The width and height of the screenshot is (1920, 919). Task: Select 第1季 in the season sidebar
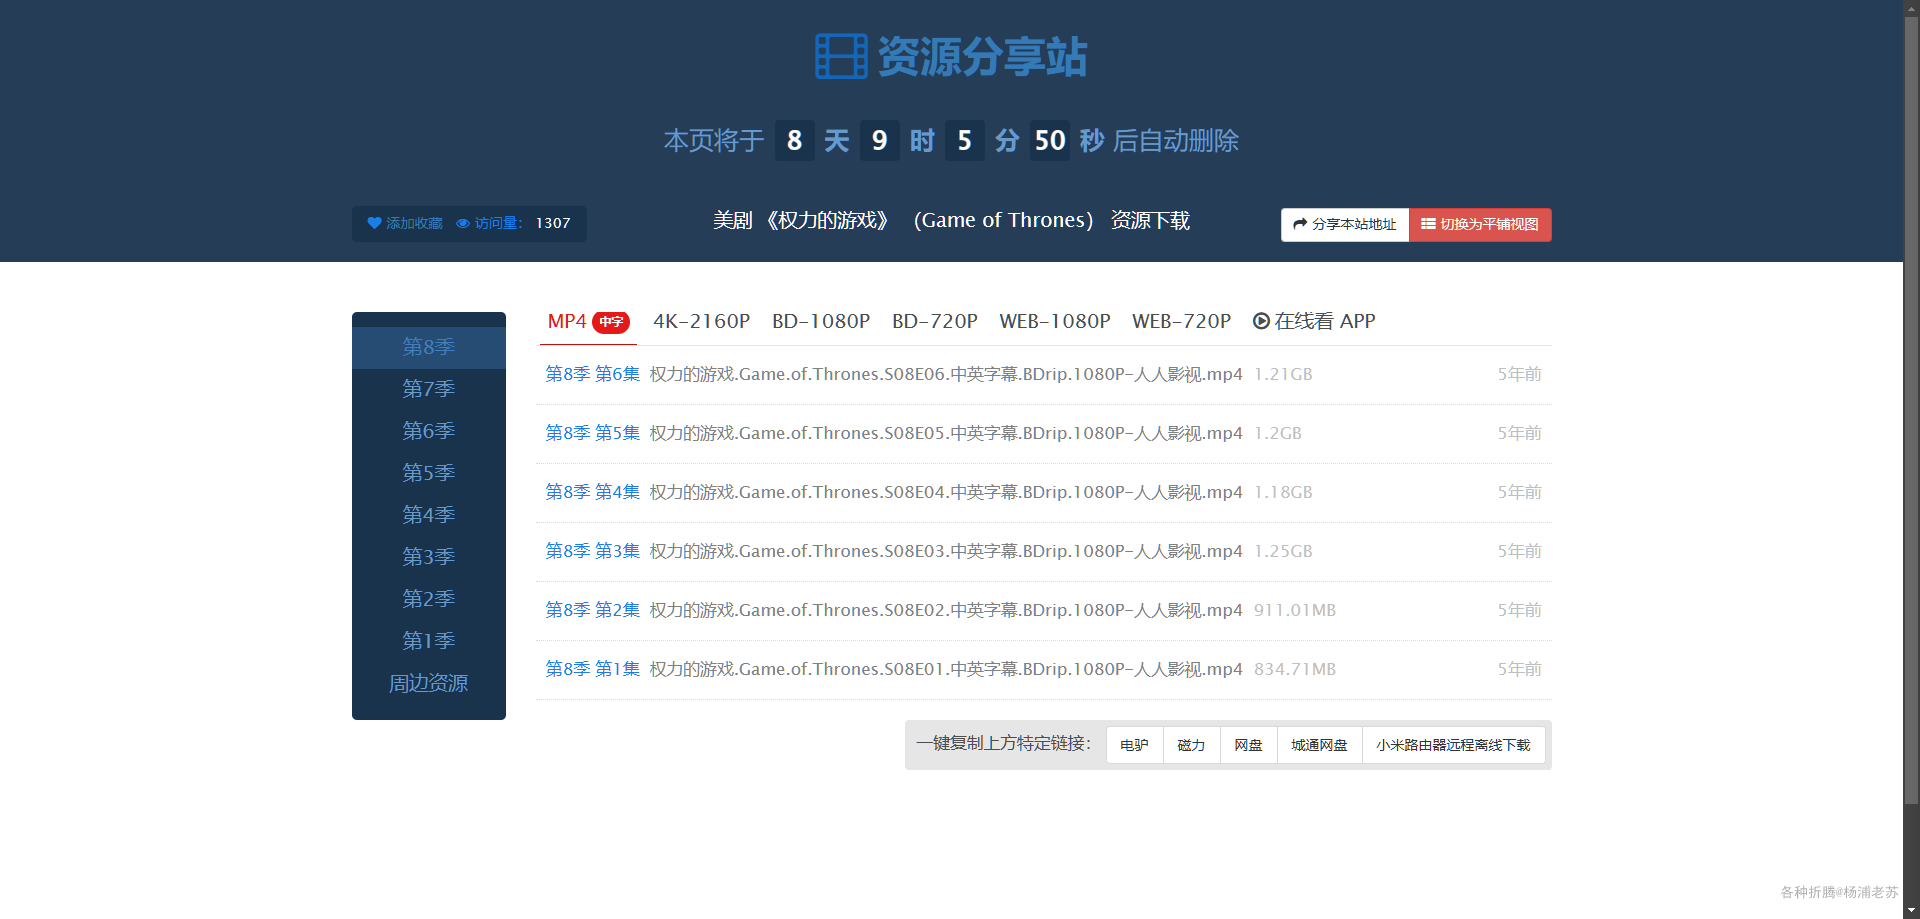click(429, 641)
